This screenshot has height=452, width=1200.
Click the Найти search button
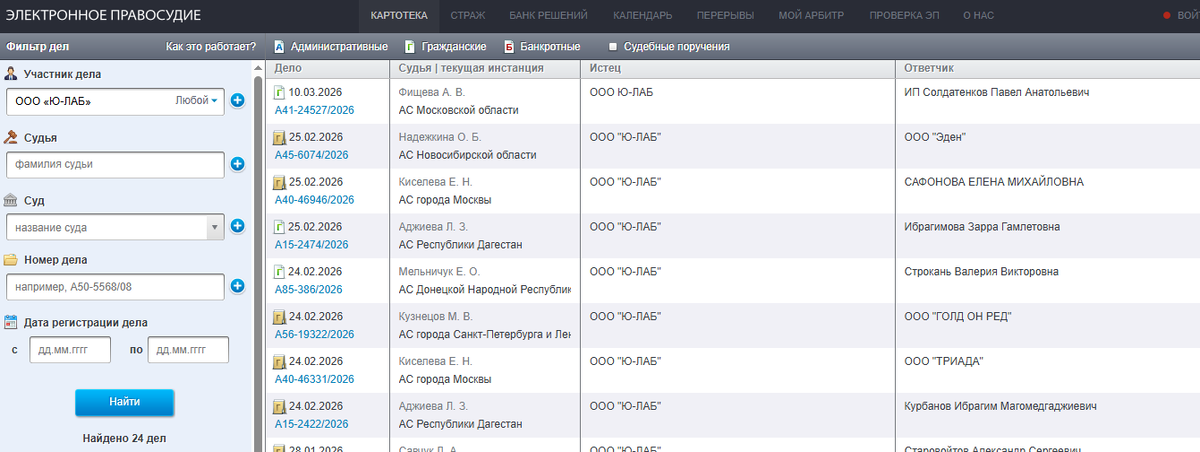[x=125, y=402]
